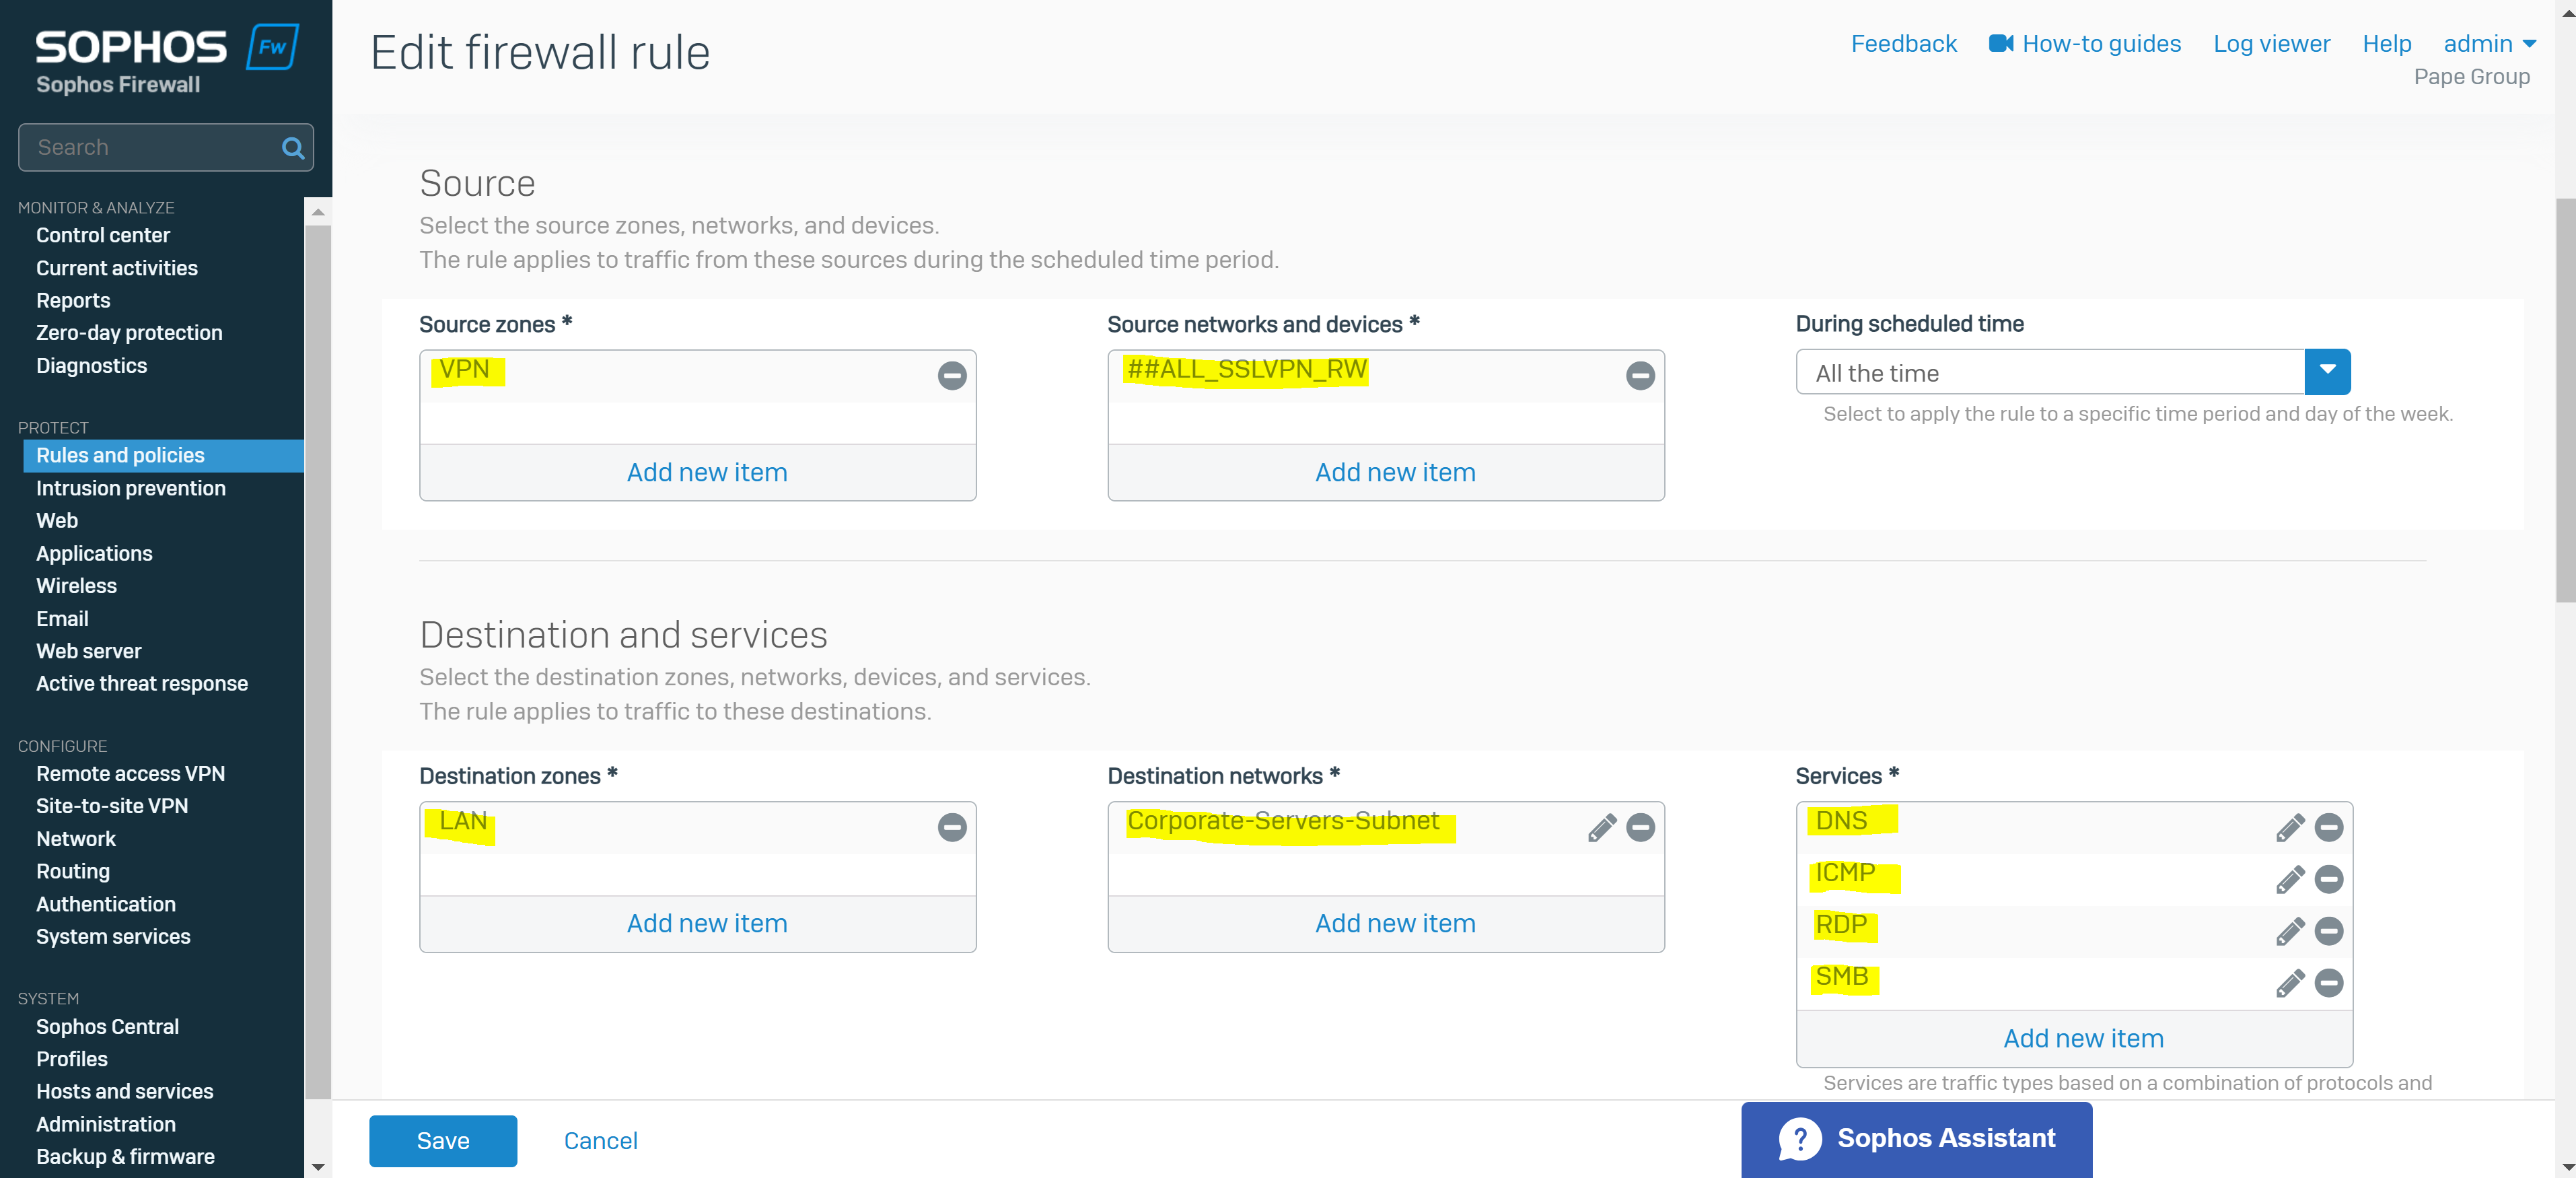Cancel editing the firewall rule
This screenshot has width=2576, height=1178.
pyautogui.click(x=600, y=1140)
